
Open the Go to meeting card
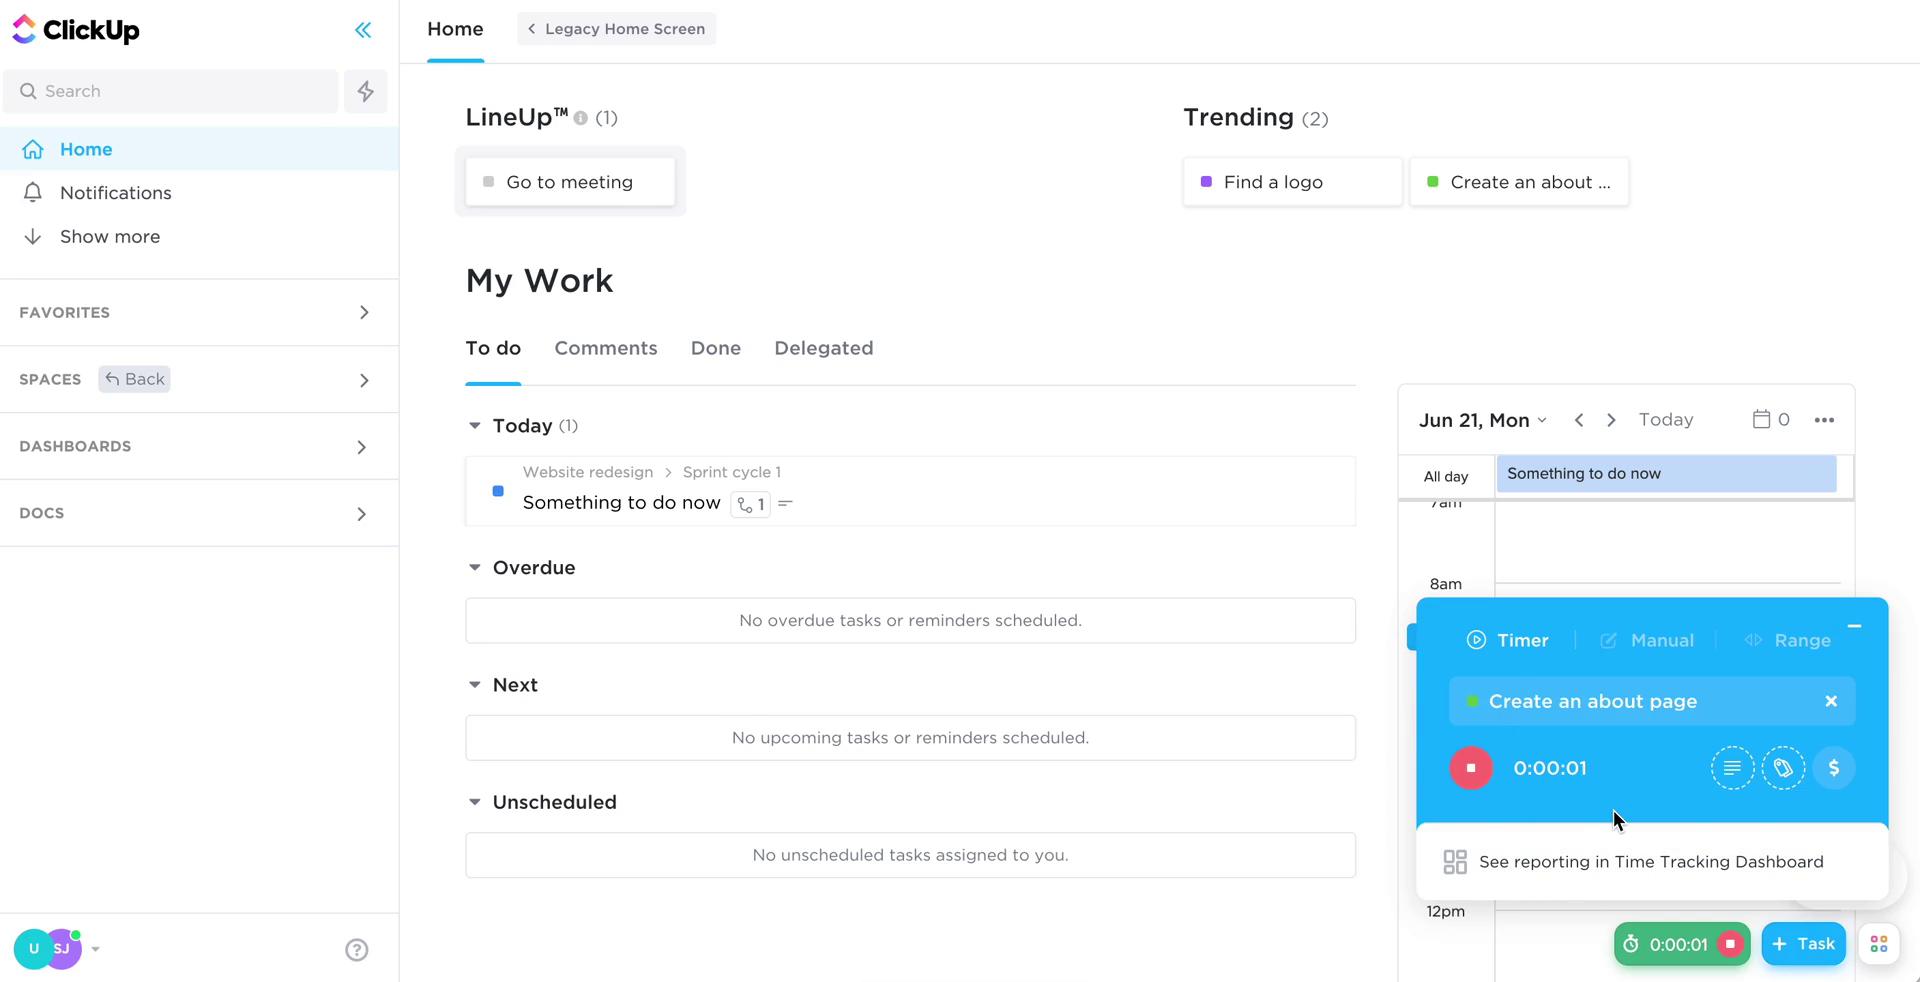click(x=570, y=182)
